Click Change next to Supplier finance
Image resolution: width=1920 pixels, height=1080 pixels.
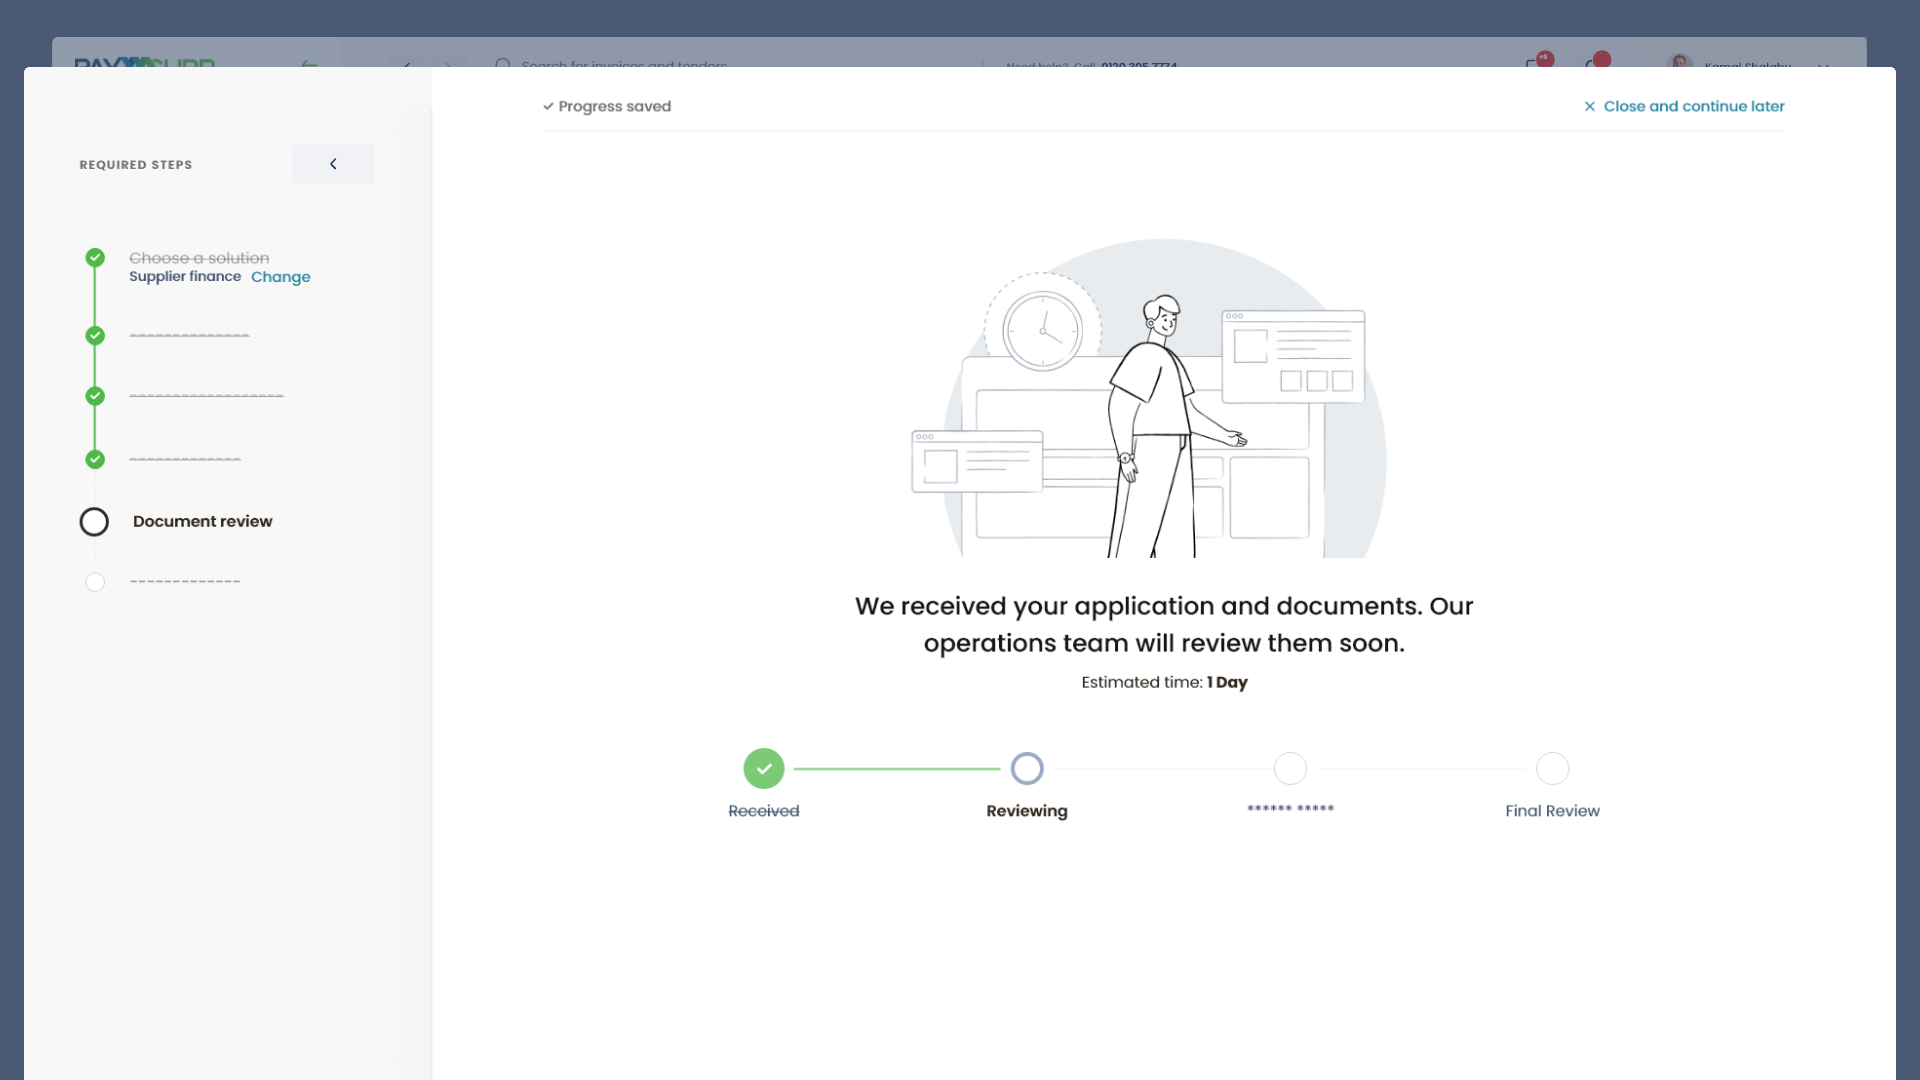[x=280, y=277]
